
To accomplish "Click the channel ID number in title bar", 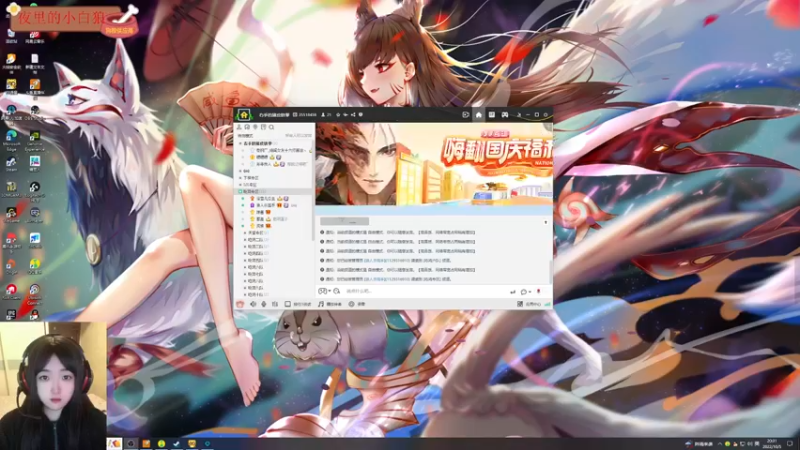I will tap(307, 115).
